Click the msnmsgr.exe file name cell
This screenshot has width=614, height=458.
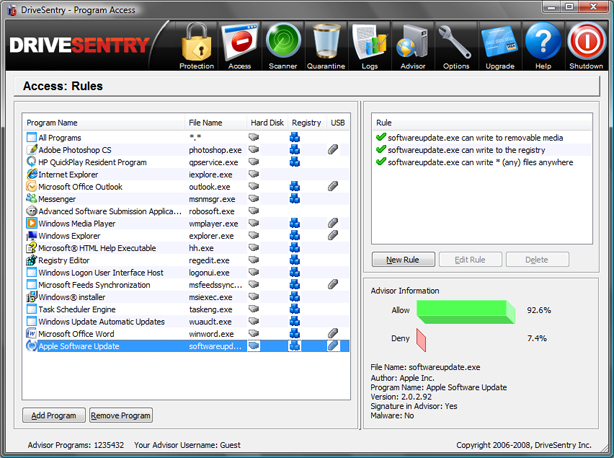coord(212,199)
